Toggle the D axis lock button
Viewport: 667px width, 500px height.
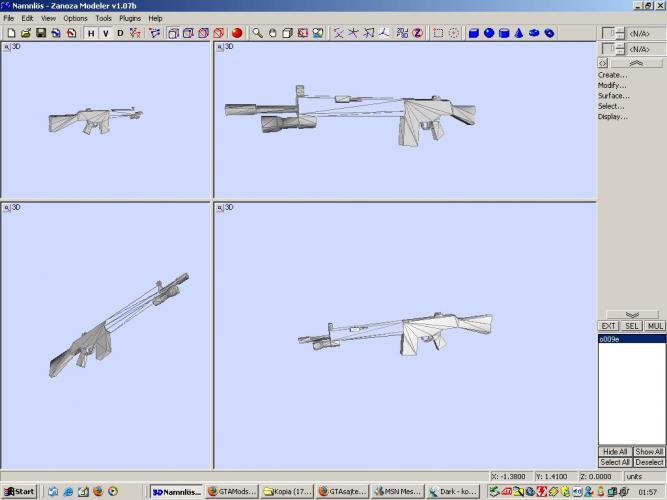tap(121, 33)
